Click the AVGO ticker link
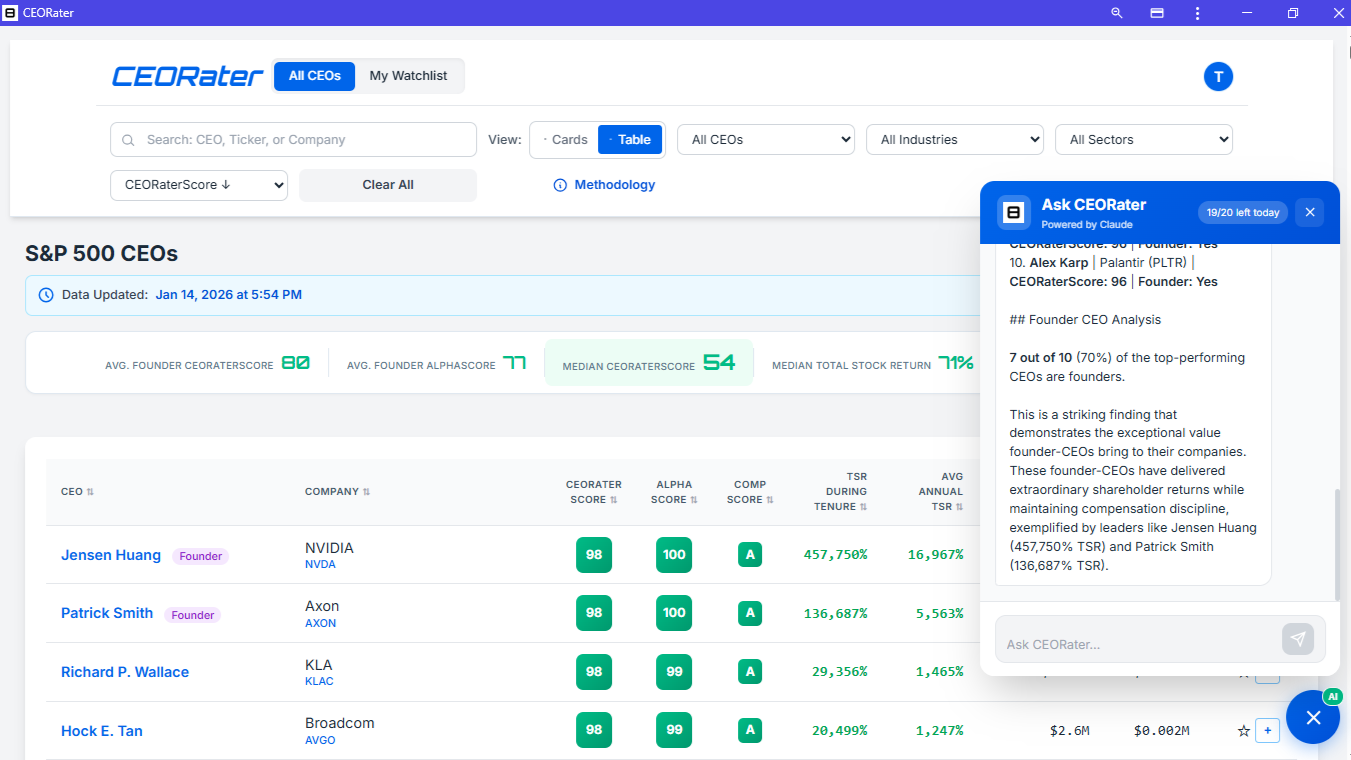 [x=320, y=740]
